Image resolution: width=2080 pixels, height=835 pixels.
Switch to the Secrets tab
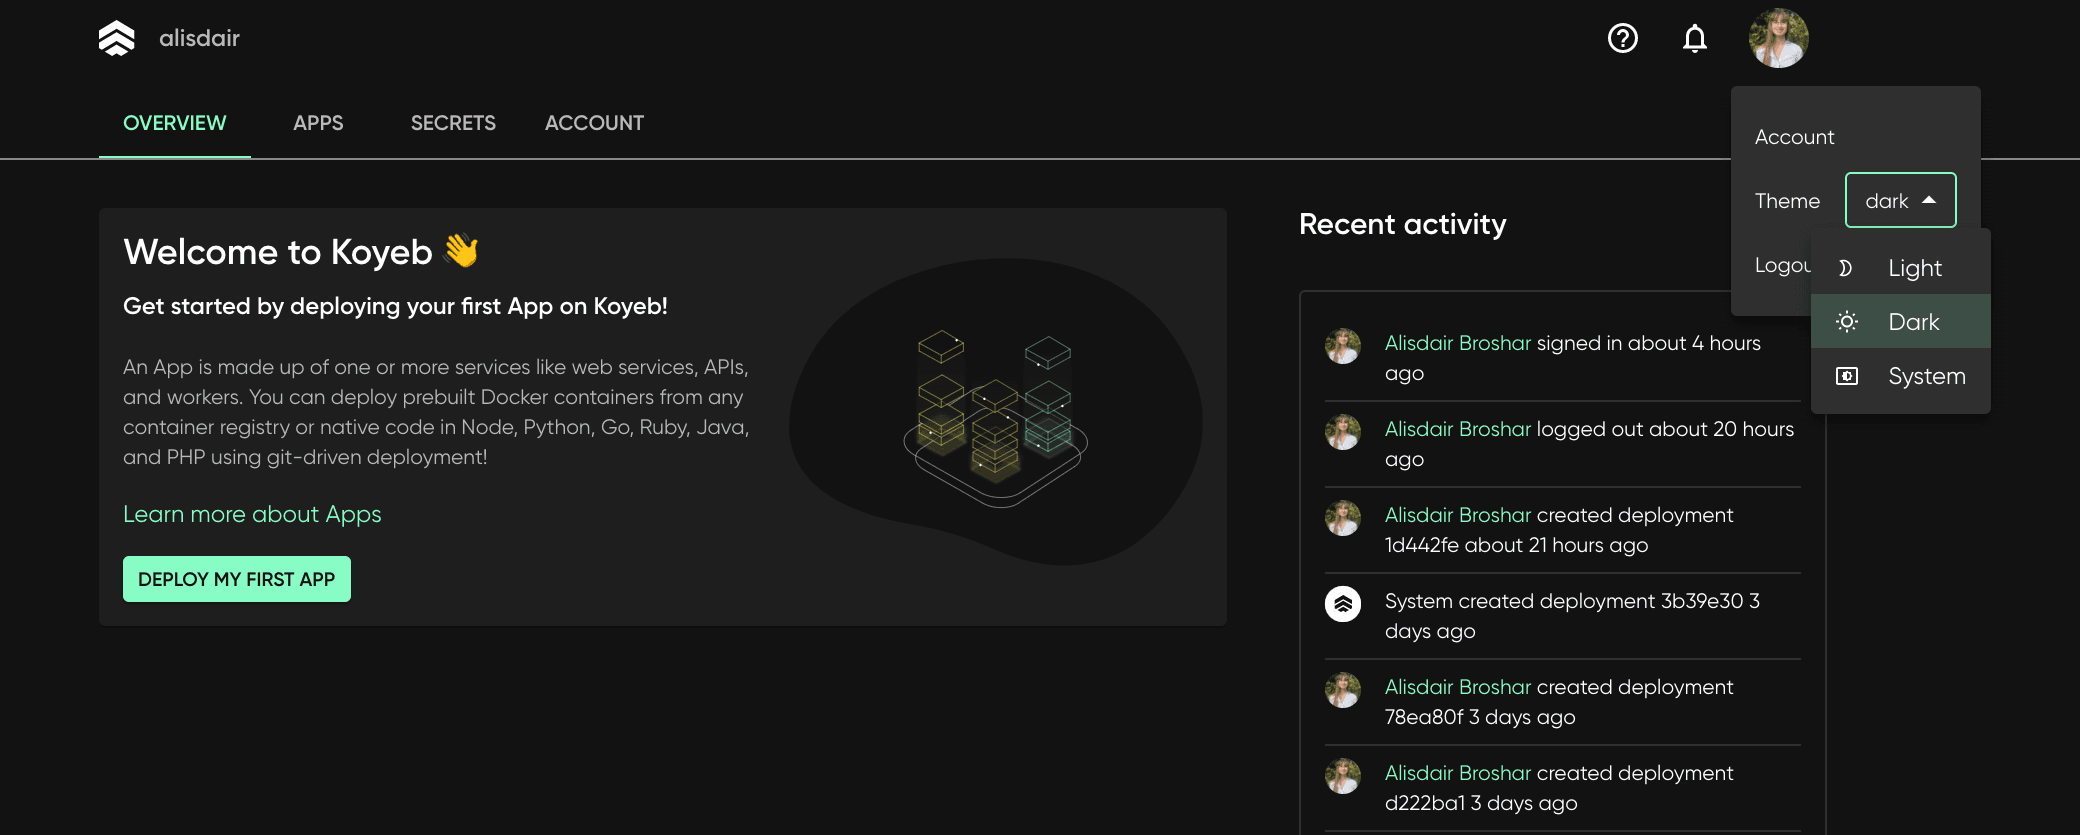click(x=453, y=123)
